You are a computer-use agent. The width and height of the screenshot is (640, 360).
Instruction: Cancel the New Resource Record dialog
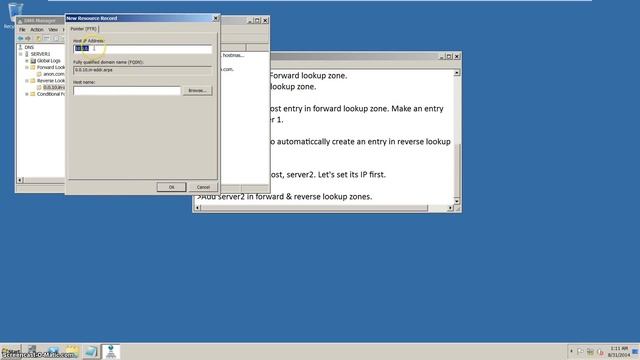point(203,187)
